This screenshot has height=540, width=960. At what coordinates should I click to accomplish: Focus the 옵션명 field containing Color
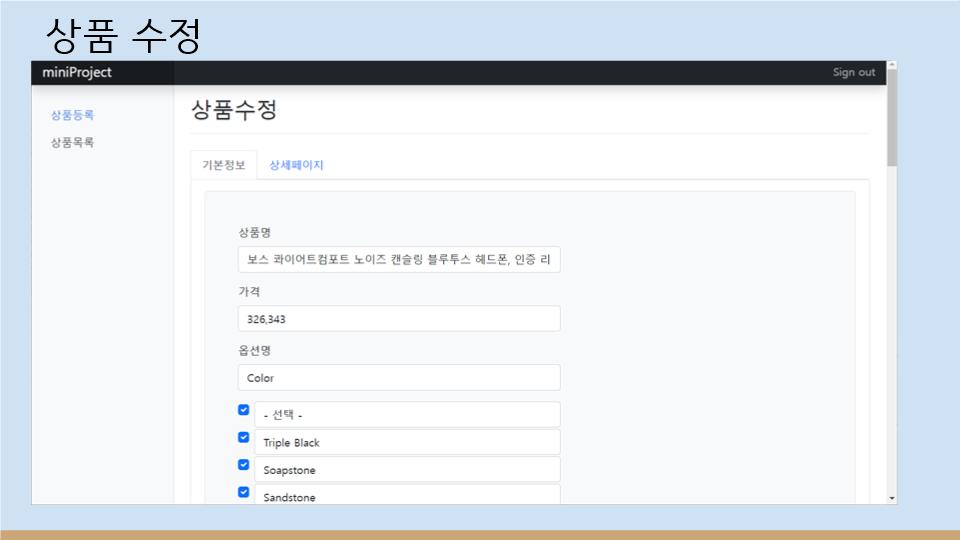[x=399, y=378]
